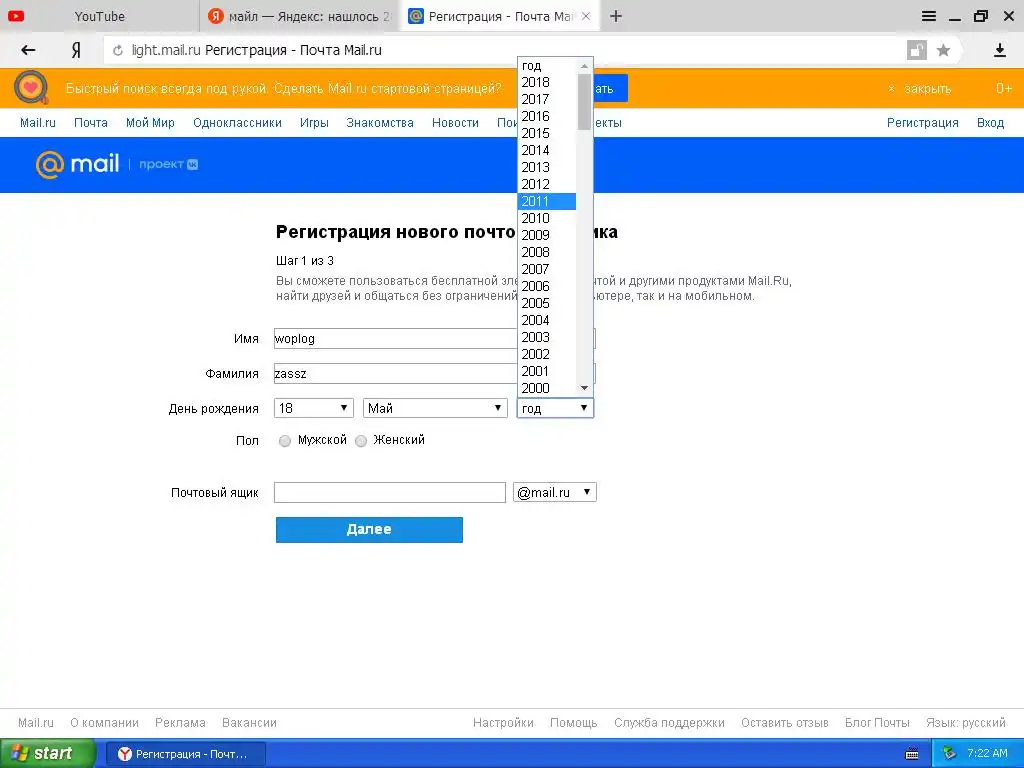This screenshot has height=768, width=1024.
Task: Click the Mail.ru heart logo in orange banner
Action: (x=31, y=88)
